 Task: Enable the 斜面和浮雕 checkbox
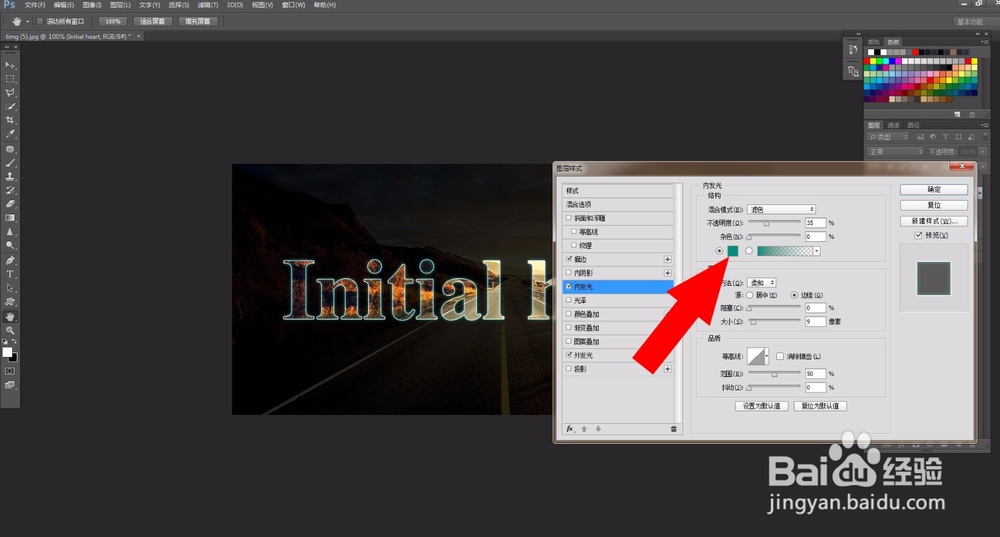point(569,218)
